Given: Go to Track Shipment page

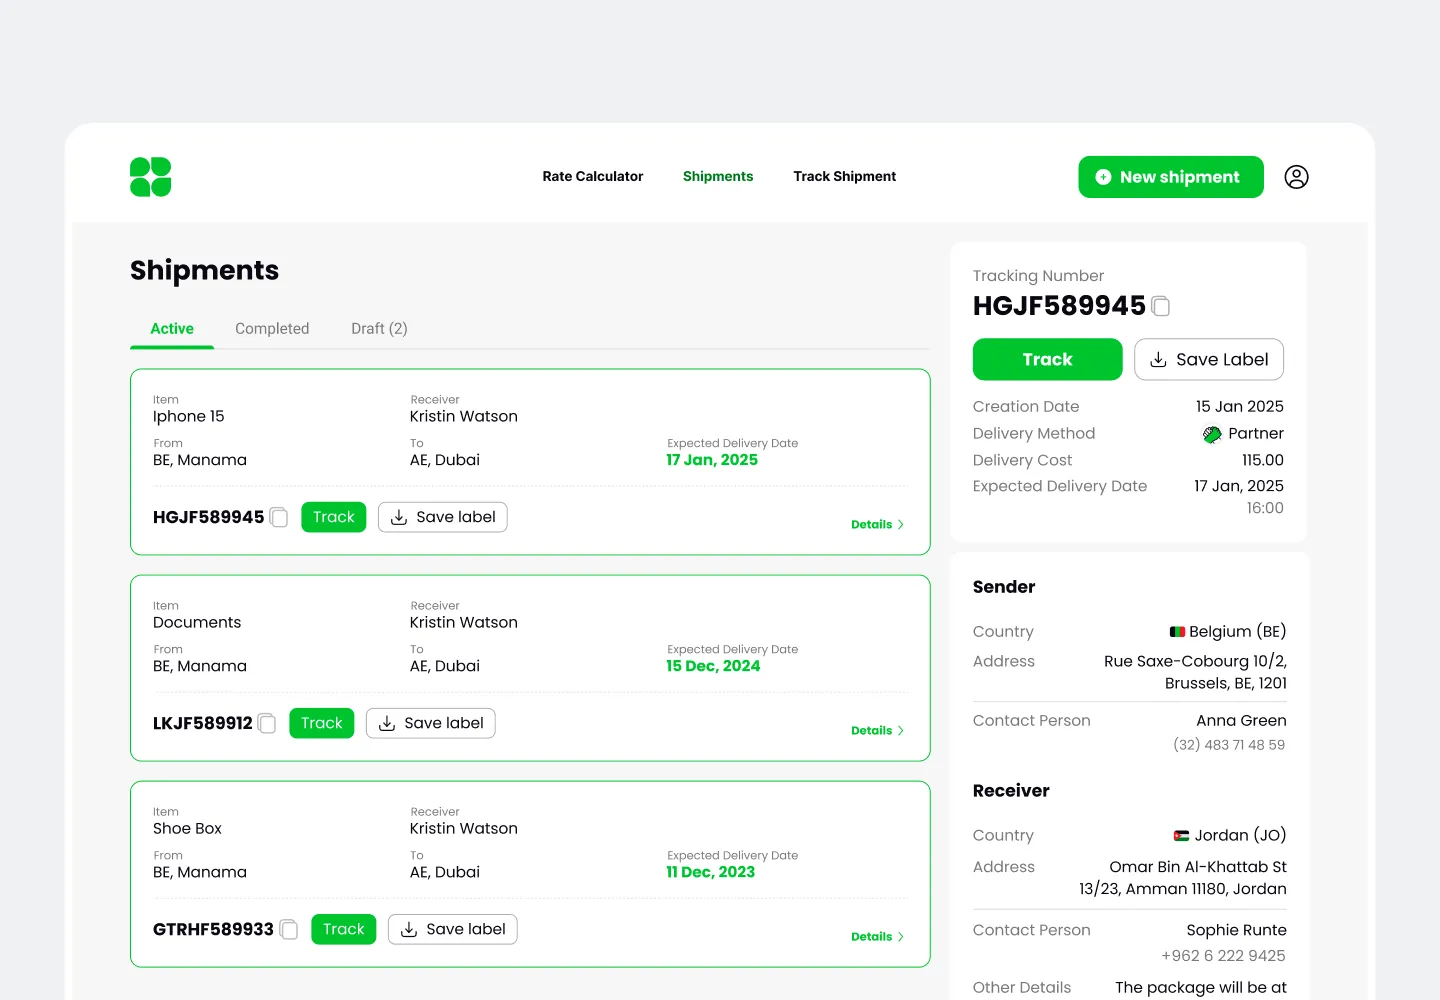Looking at the screenshot, I should click(844, 177).
